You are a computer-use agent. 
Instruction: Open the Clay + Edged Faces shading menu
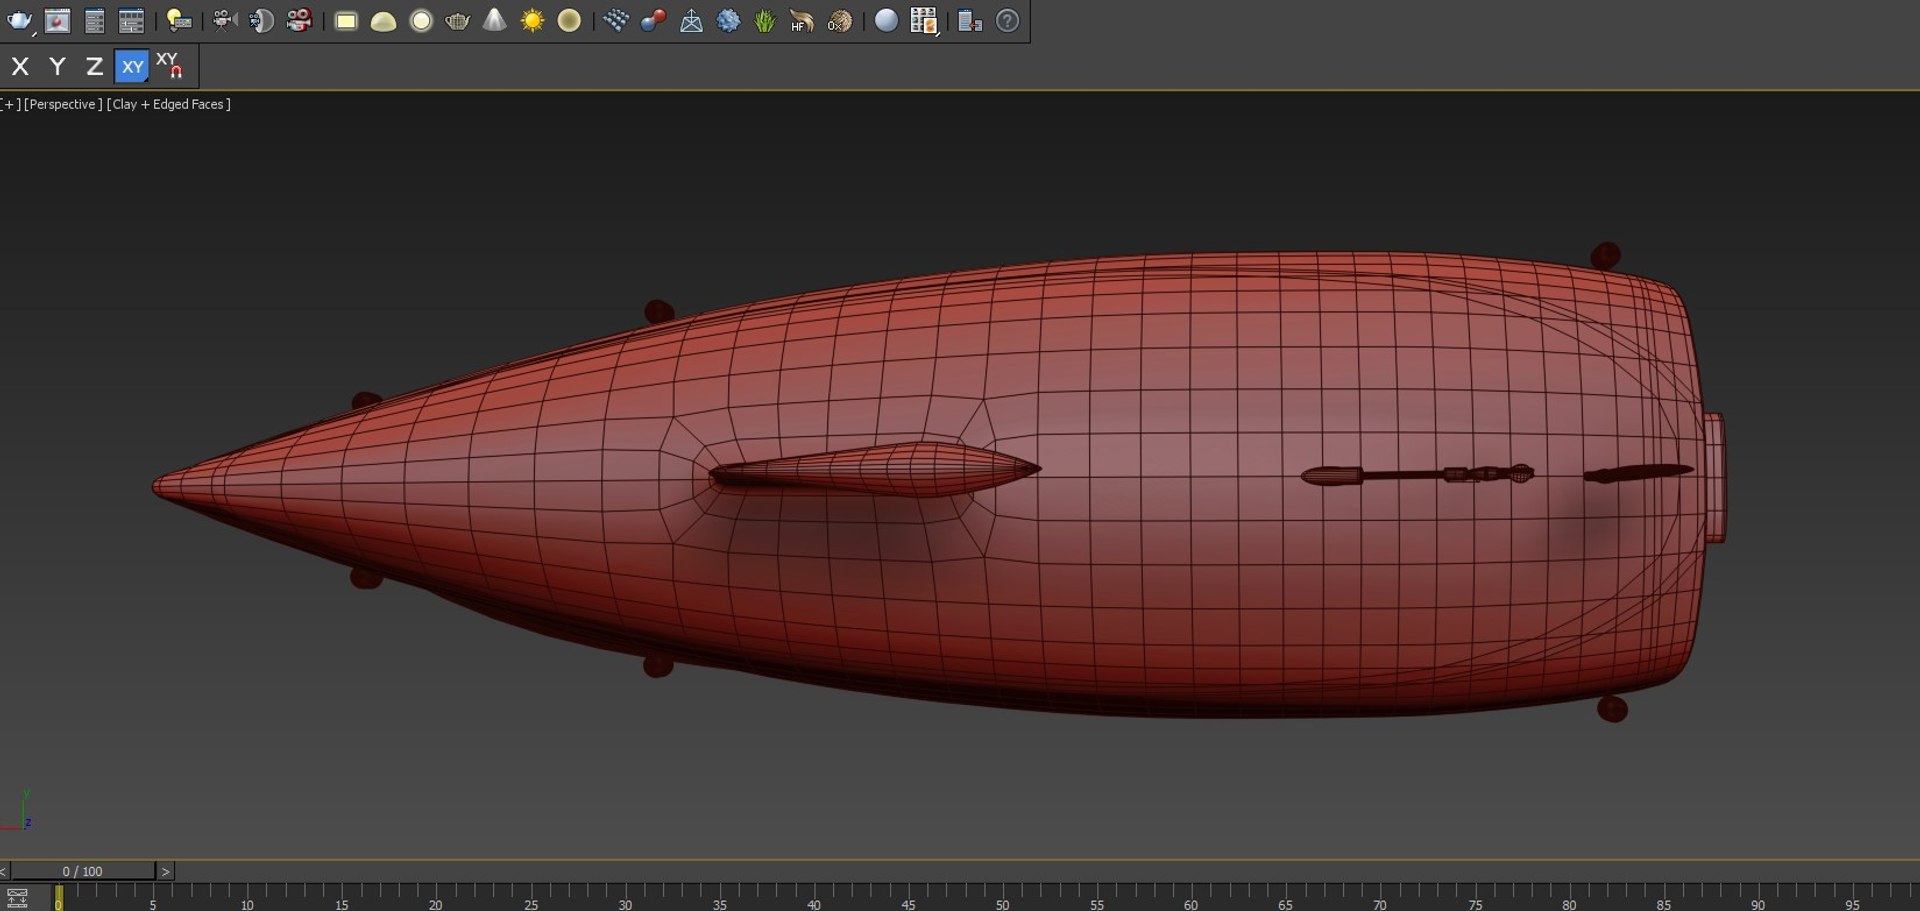tap(169, 104)
